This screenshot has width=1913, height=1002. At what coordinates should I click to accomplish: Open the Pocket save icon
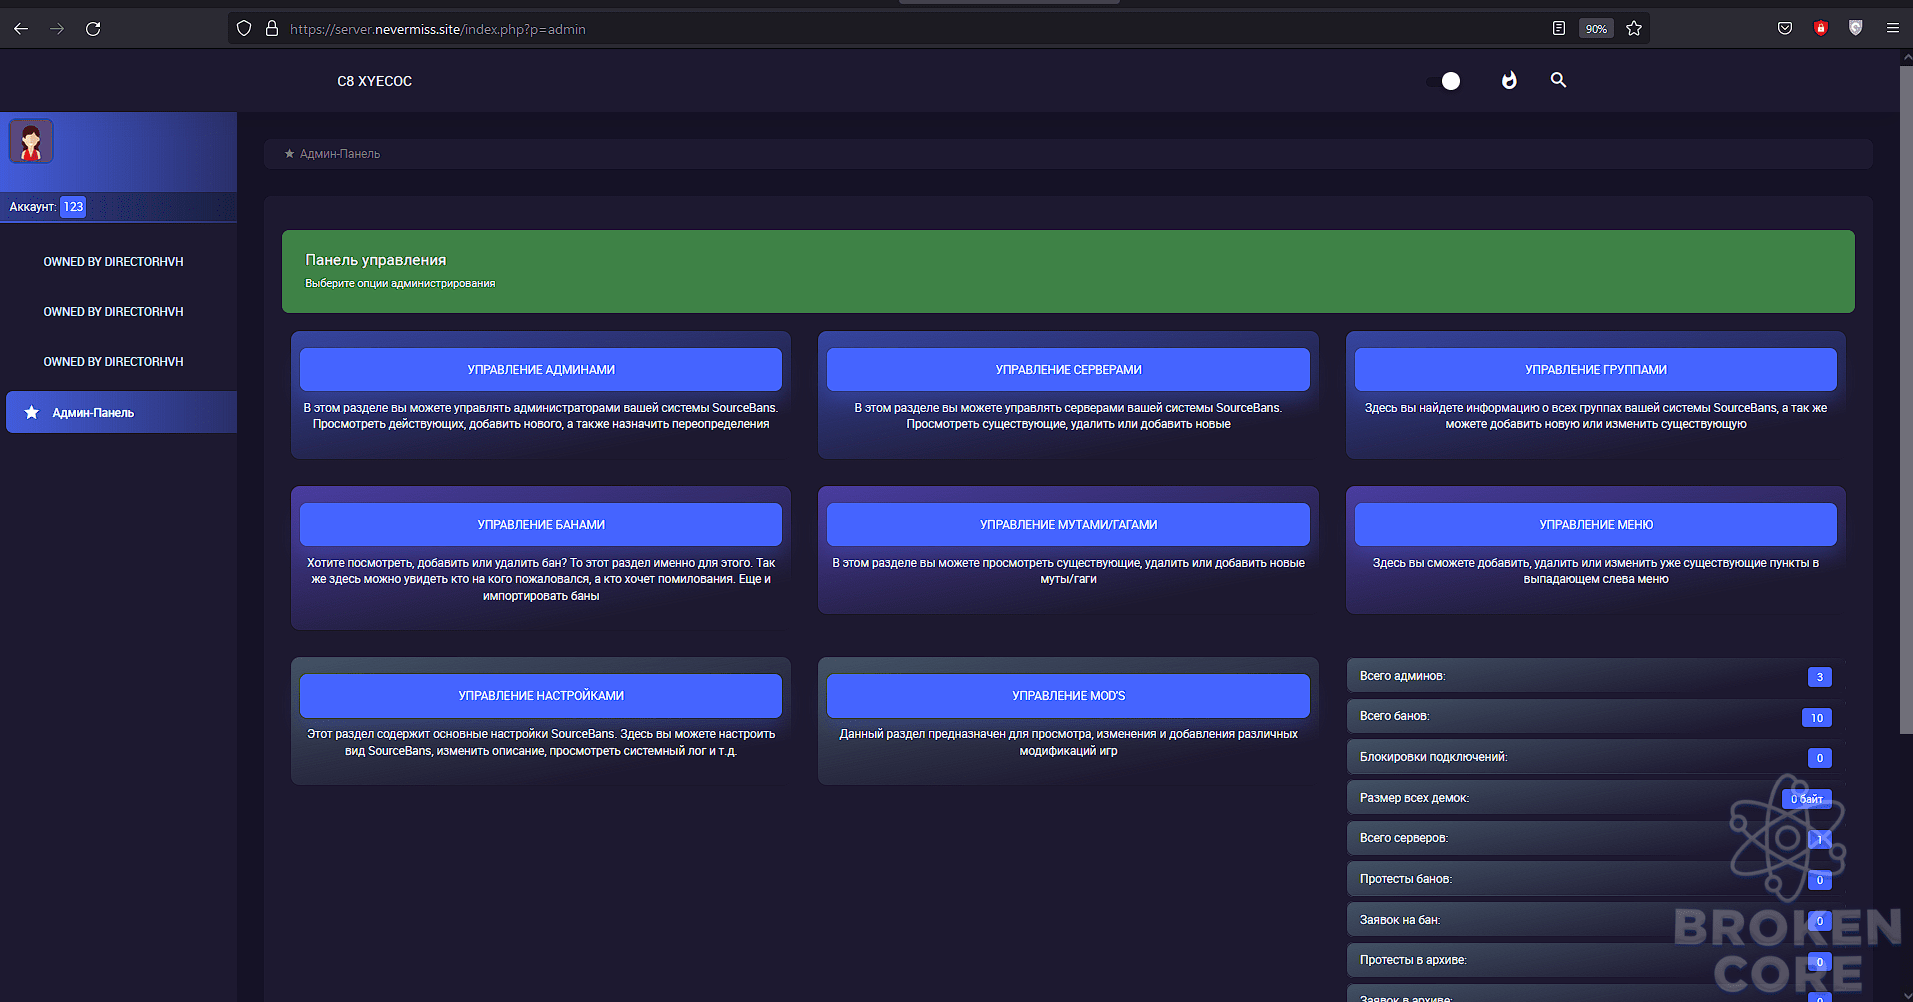(1785, 29)
